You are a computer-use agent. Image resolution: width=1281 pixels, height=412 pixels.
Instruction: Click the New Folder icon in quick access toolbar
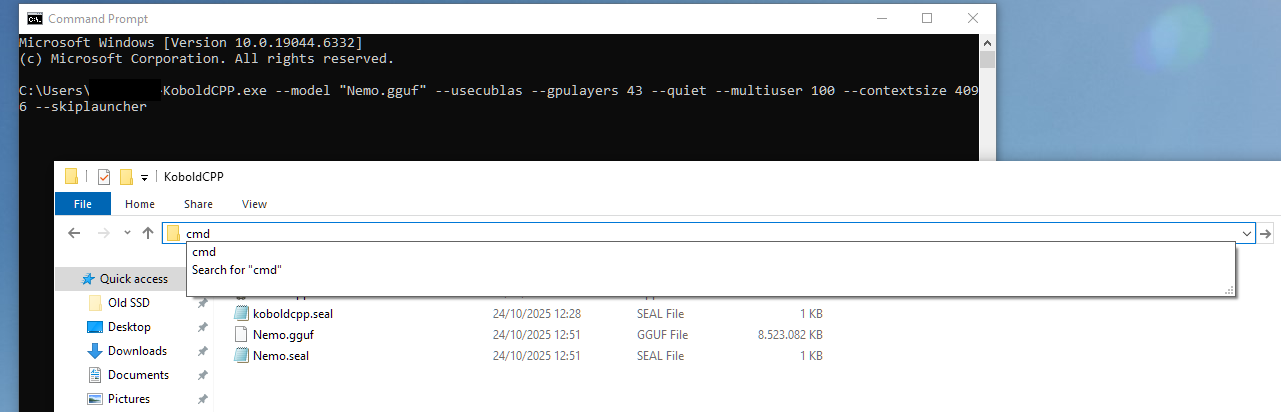point(126,177)
